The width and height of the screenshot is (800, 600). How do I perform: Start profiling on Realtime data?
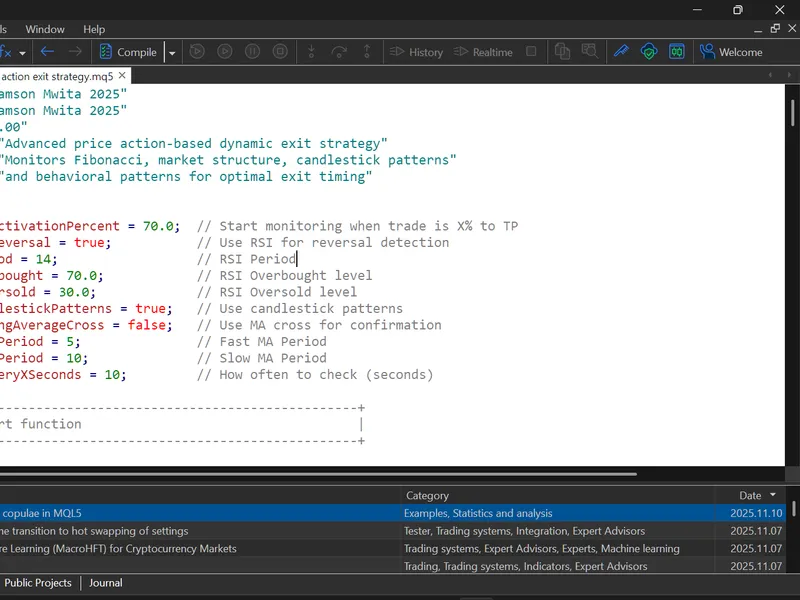pos(483,52)
